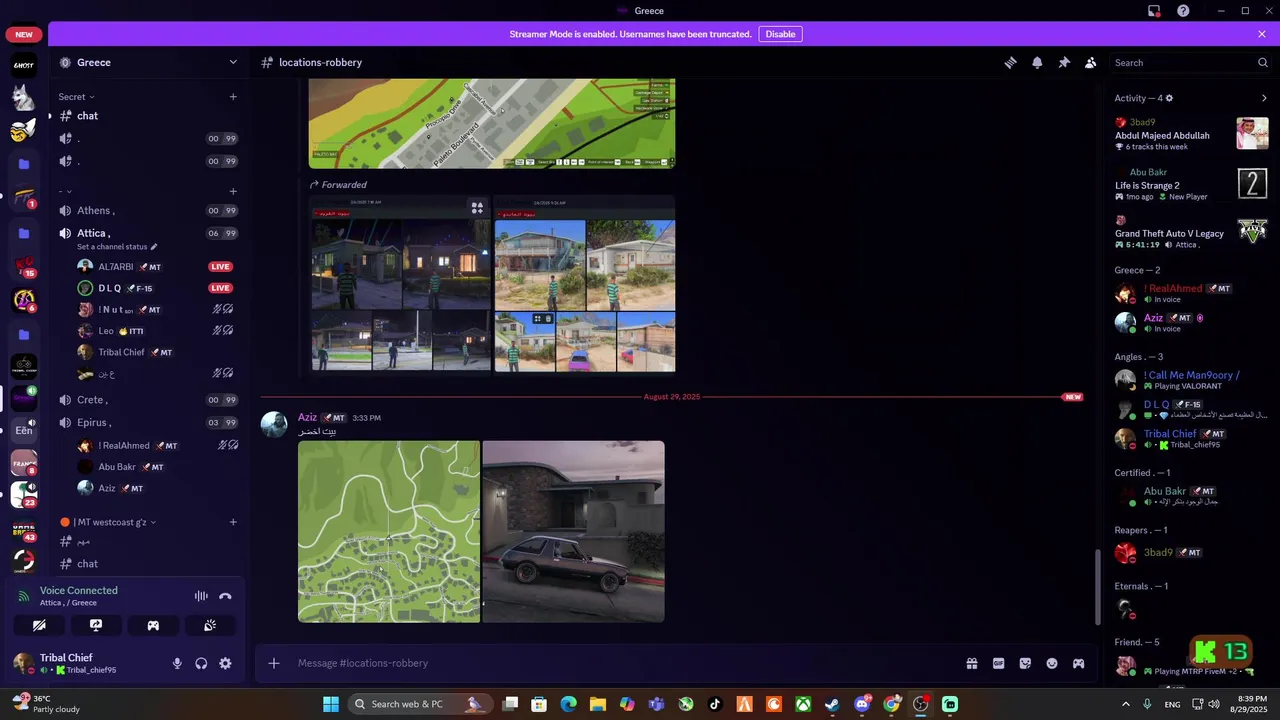Start an activity with gamepad icon
Image resolution: width=1280 pixels, height=720 pixels.
[153, 625]
